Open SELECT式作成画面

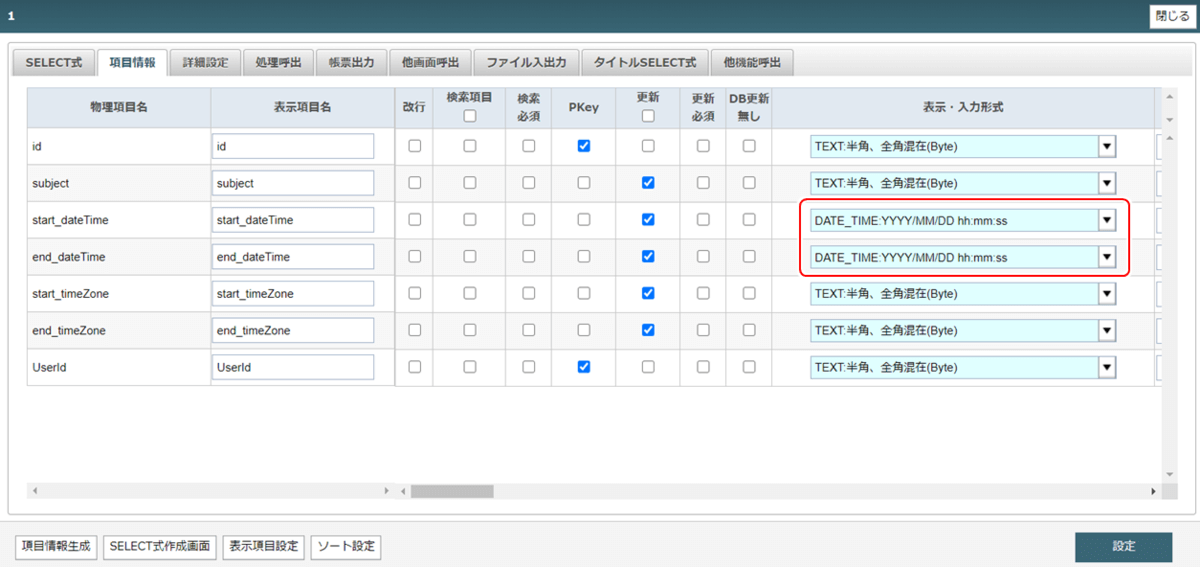point(160,546)
